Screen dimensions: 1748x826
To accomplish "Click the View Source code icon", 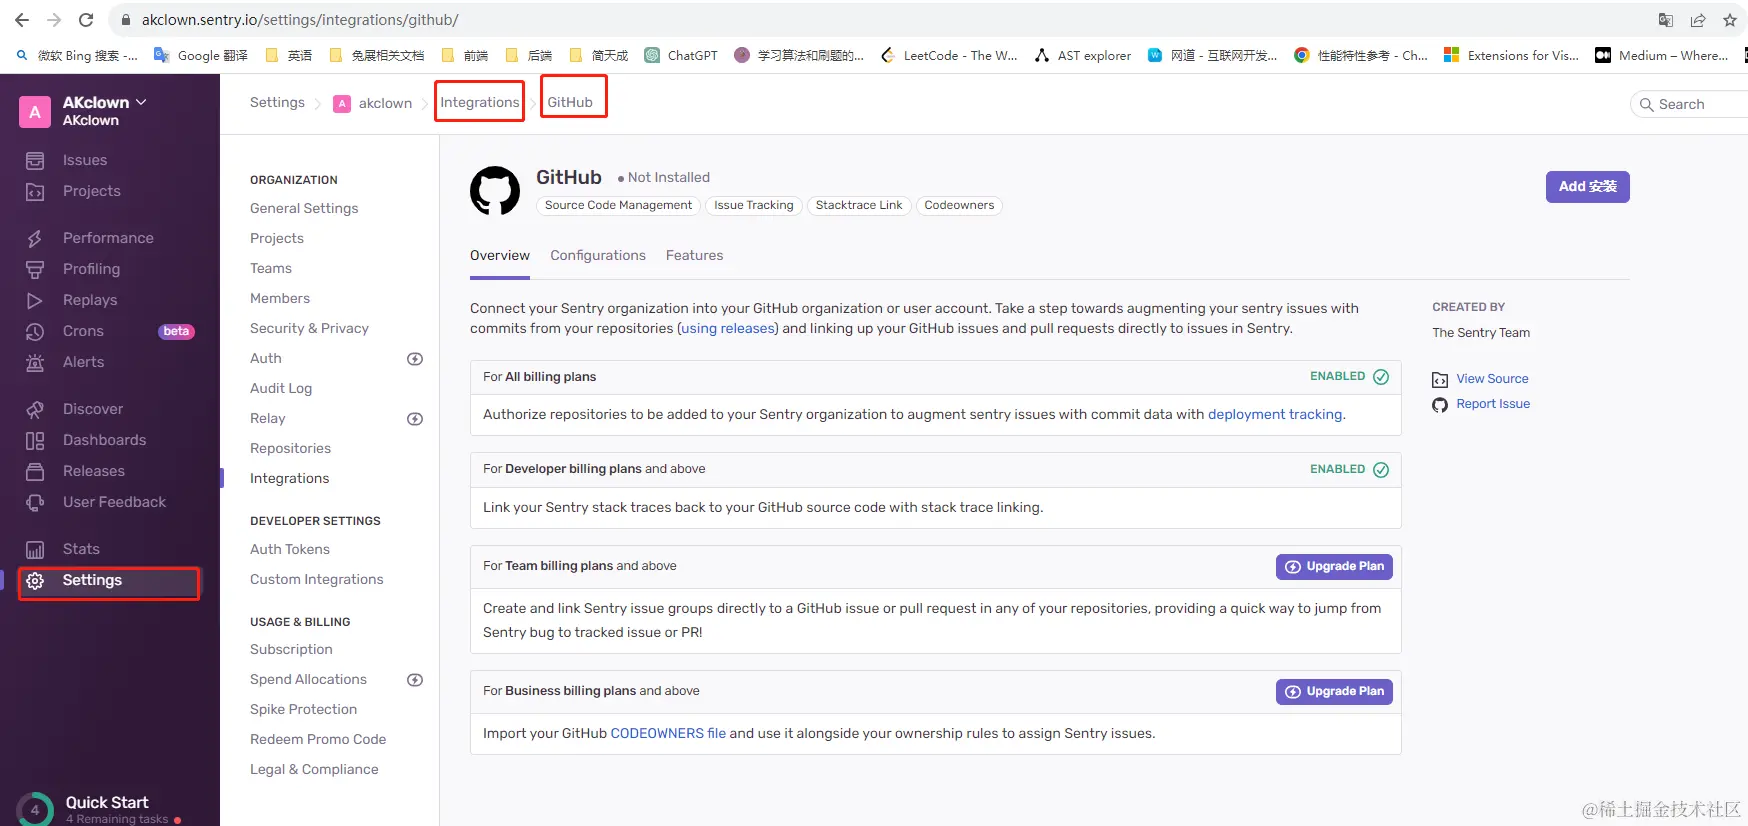I will pos(1440,380).
